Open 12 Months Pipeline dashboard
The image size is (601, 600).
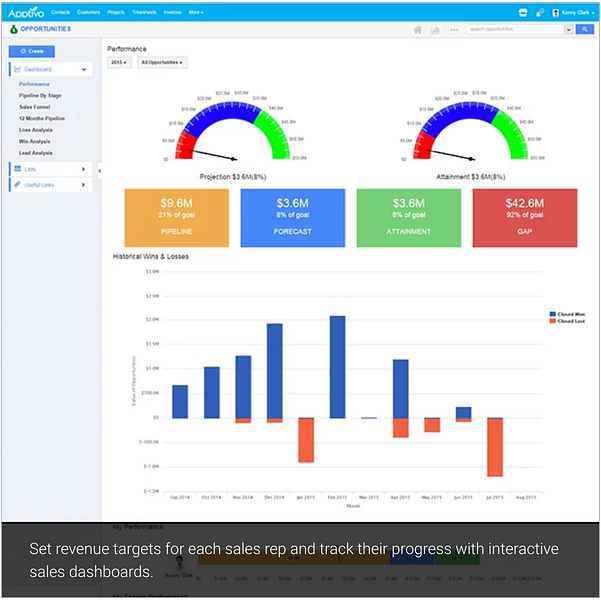[x=42, y=118]
